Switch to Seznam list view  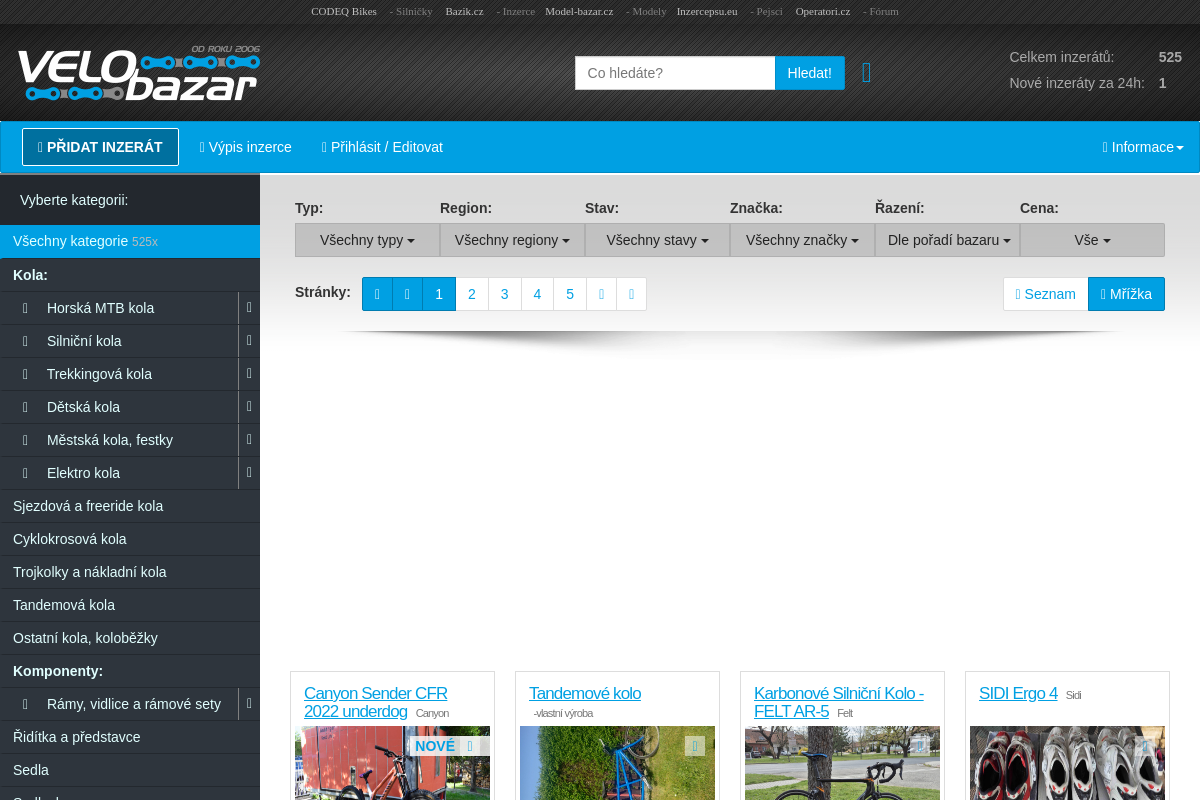pos(1045,294)
